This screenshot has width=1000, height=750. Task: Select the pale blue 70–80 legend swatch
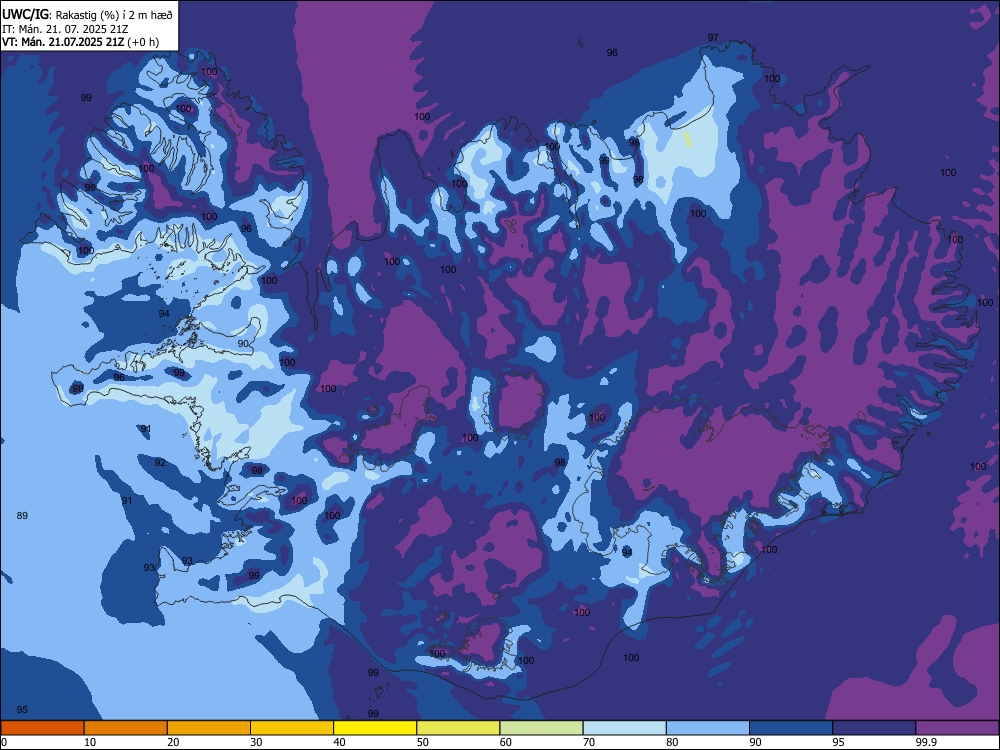point(624,728)
